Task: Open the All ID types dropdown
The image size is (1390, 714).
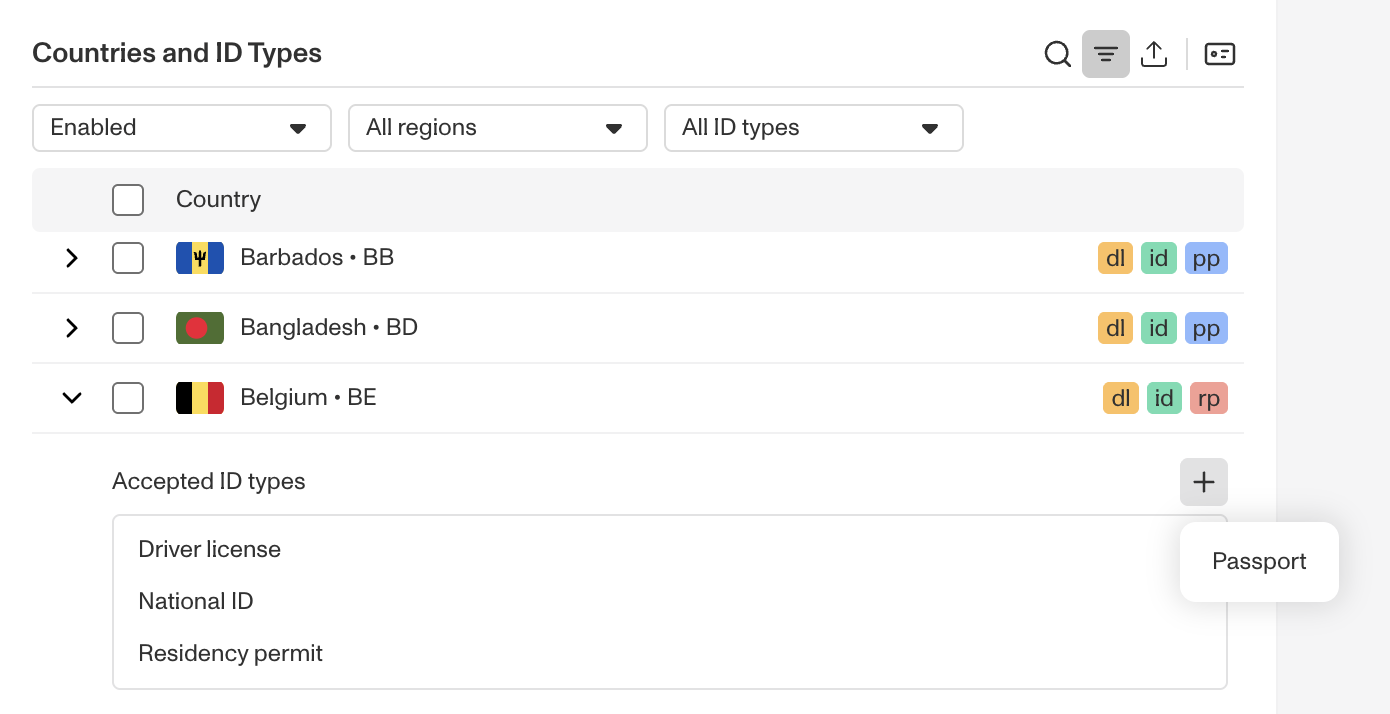Action: pyautogui.click(x=814, y=128)
